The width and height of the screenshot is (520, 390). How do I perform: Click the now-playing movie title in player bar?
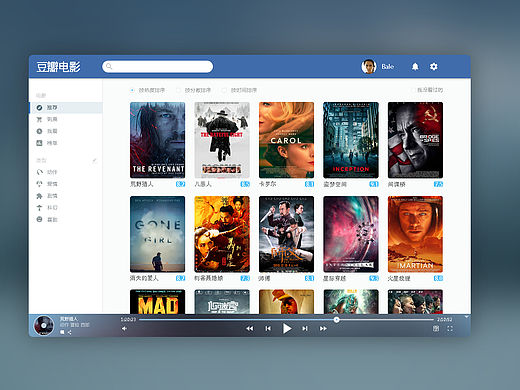coord(69,319)
